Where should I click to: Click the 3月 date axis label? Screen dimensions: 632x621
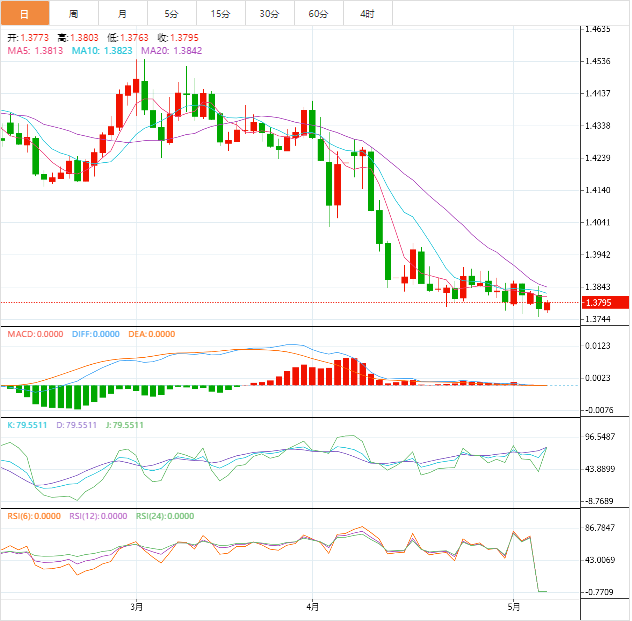137,606
